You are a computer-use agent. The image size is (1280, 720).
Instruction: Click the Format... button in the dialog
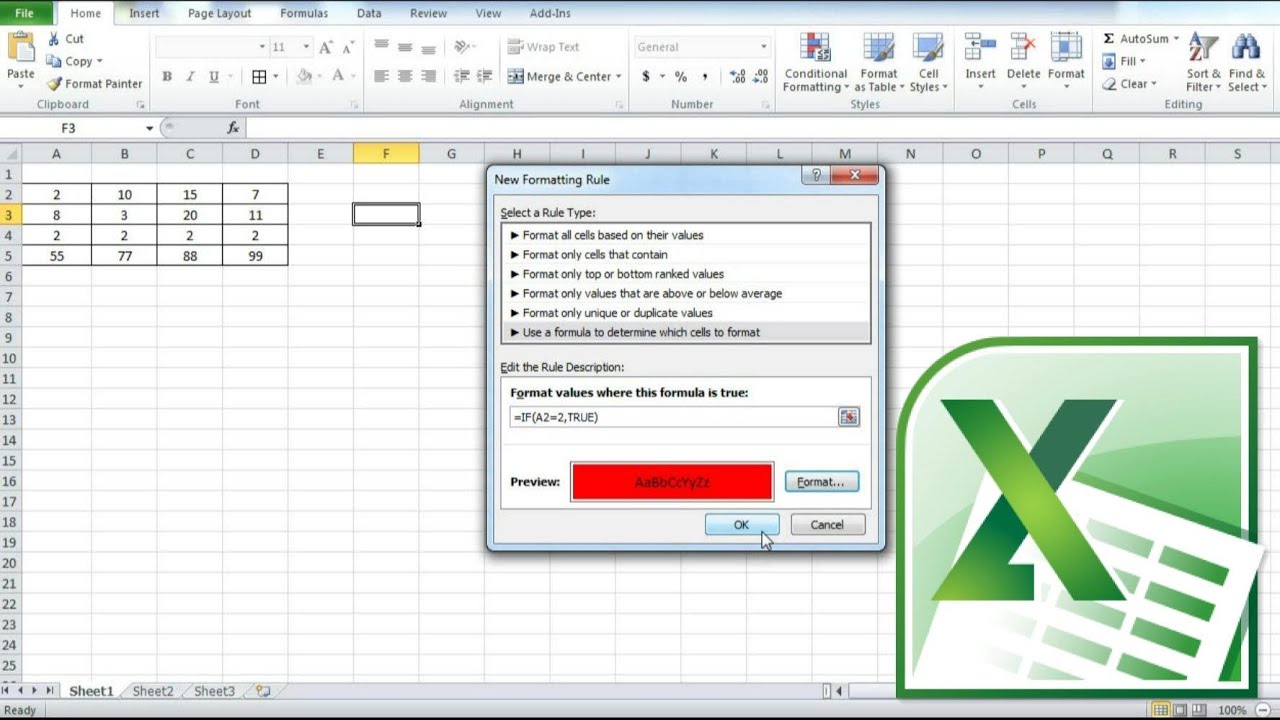(x=821, y=482)
